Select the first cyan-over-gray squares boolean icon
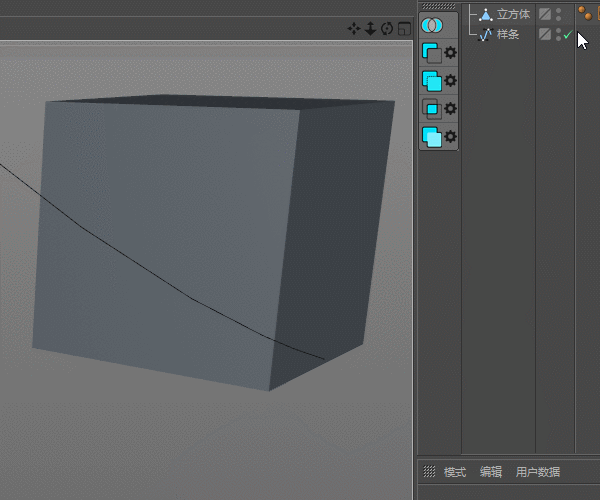The width and height of the screenshot is (600, 500). tap(432, 53)
